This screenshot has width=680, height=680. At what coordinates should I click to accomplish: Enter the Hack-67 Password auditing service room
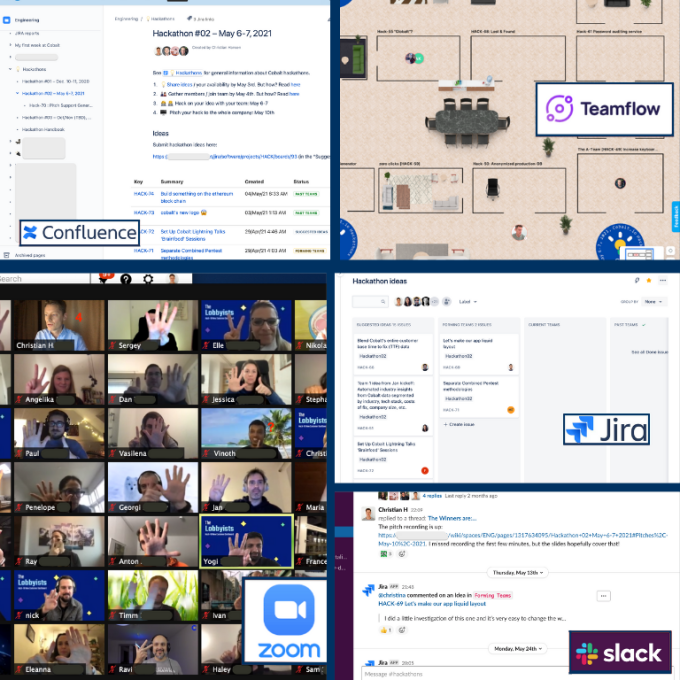pos(620,58)
